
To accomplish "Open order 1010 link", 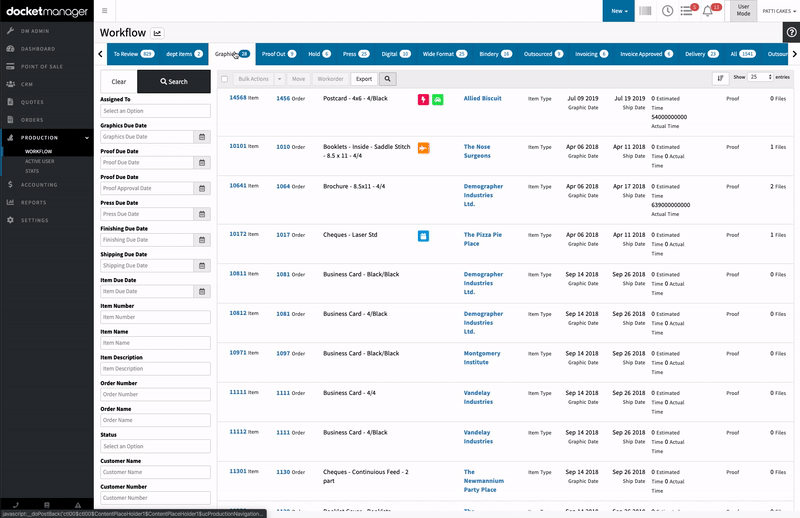I will (x=283, y=147).
